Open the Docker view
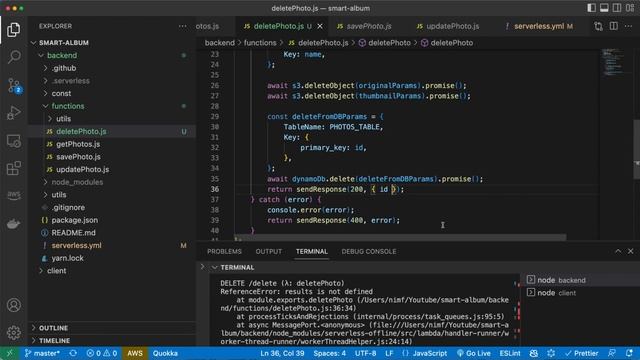 tap(13, 224)
